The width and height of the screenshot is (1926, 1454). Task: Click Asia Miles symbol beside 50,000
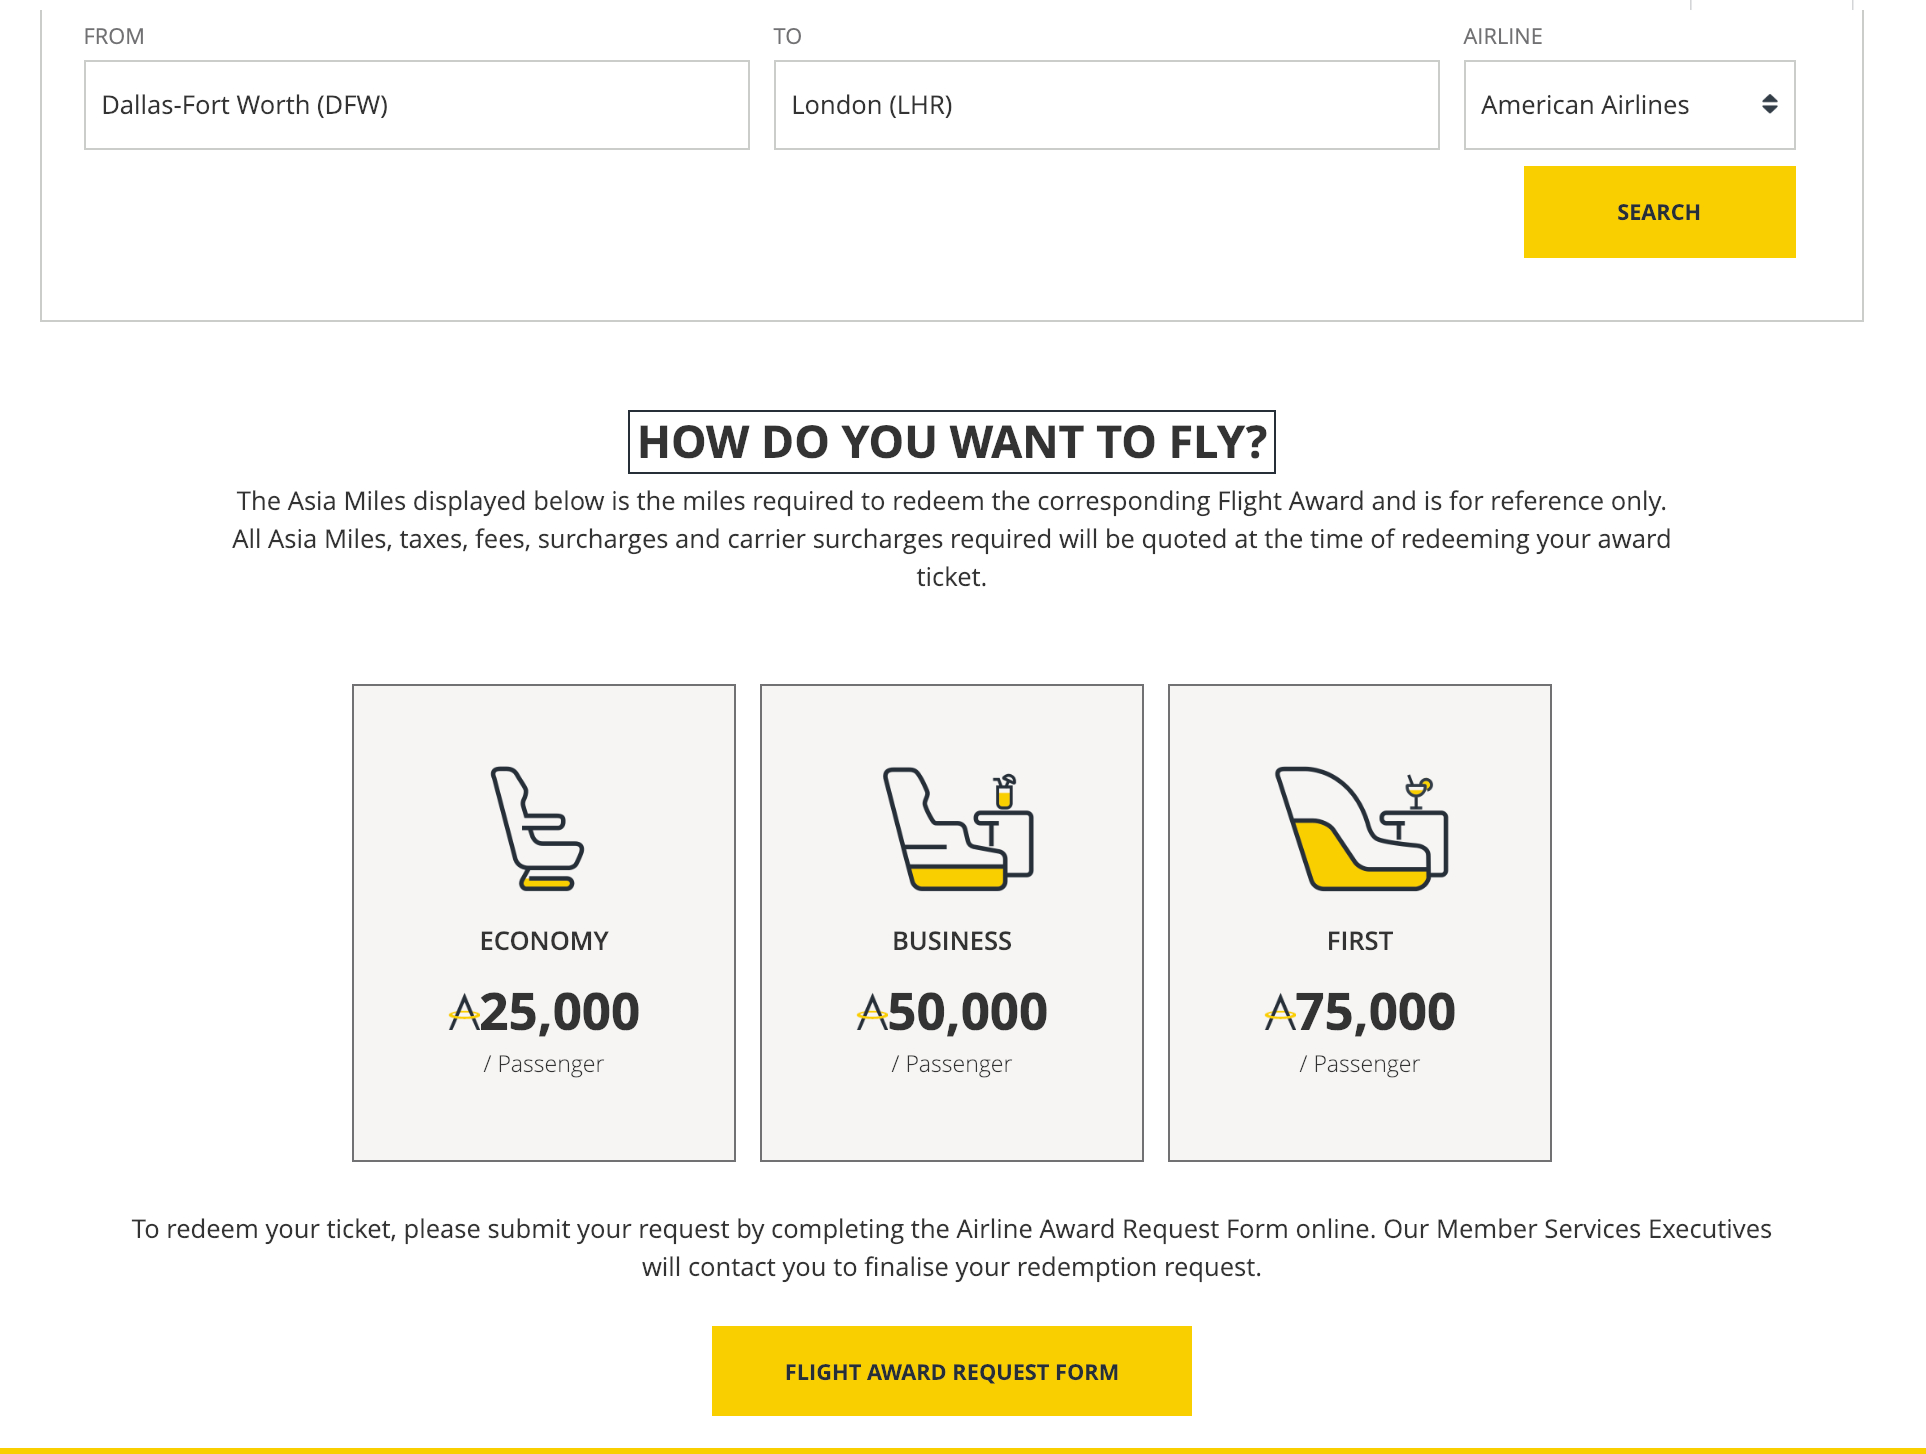(872, 1012)
